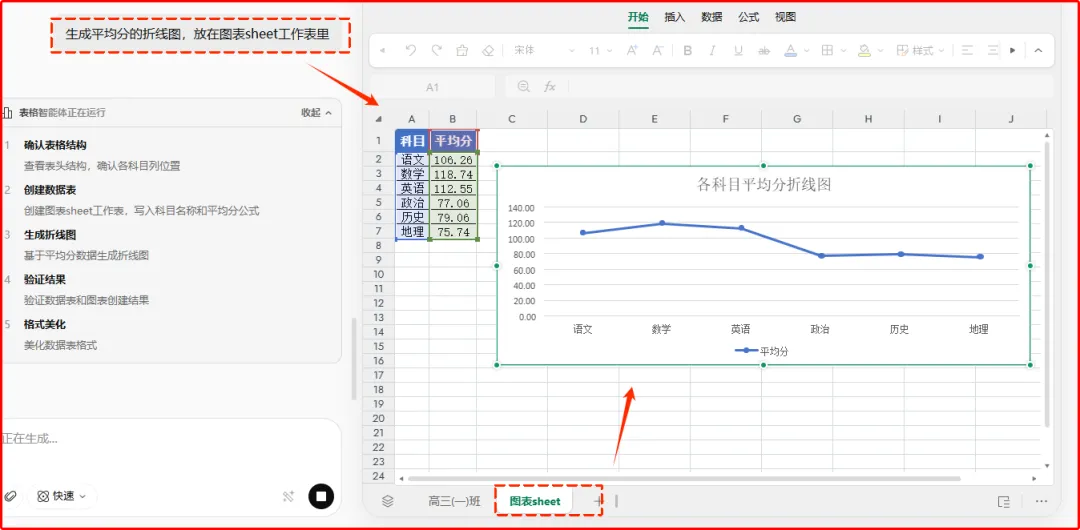The image size is (1080, 530).
Task: Select the format painter icon
Action: tap(462, 50)
